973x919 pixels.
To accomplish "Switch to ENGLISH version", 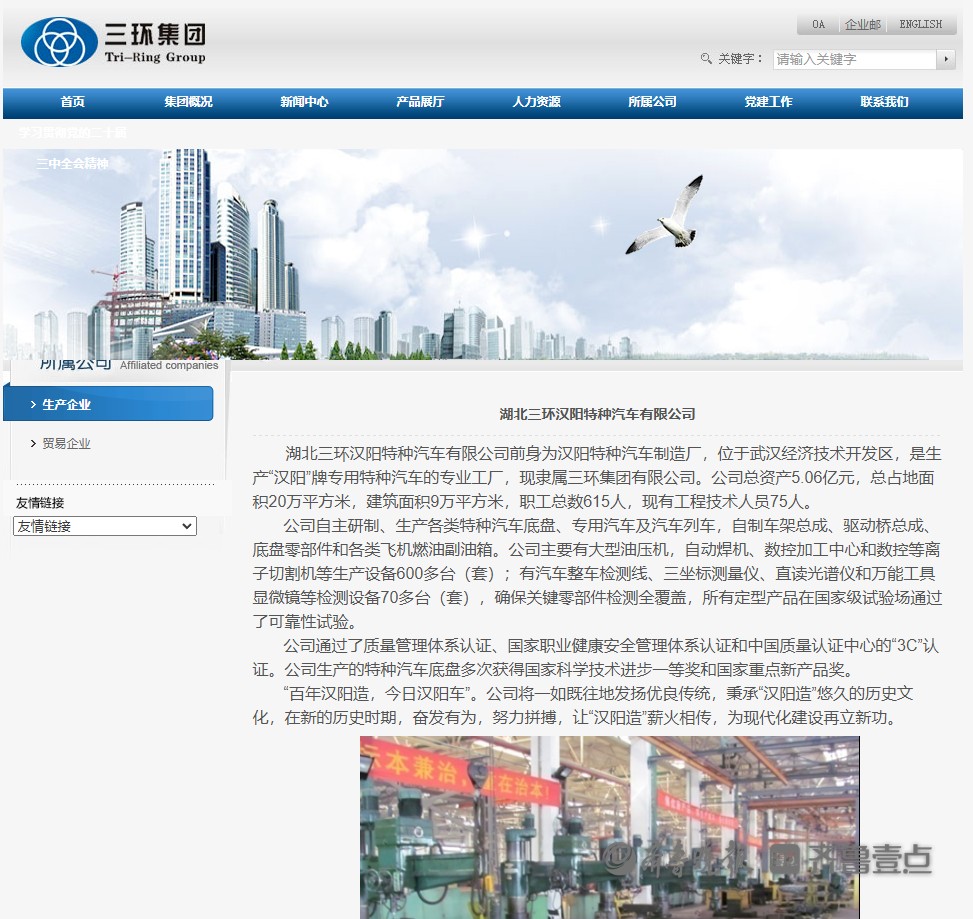I will 920,24.
